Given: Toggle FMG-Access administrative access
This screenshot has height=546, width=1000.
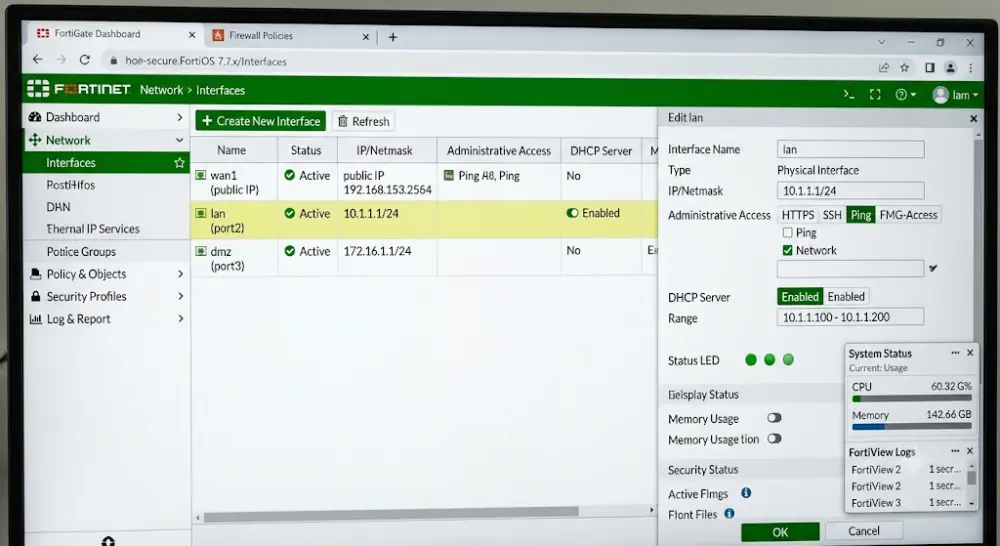Looking at the screenshot, I should pyautogui.click(x=908, y=215).
